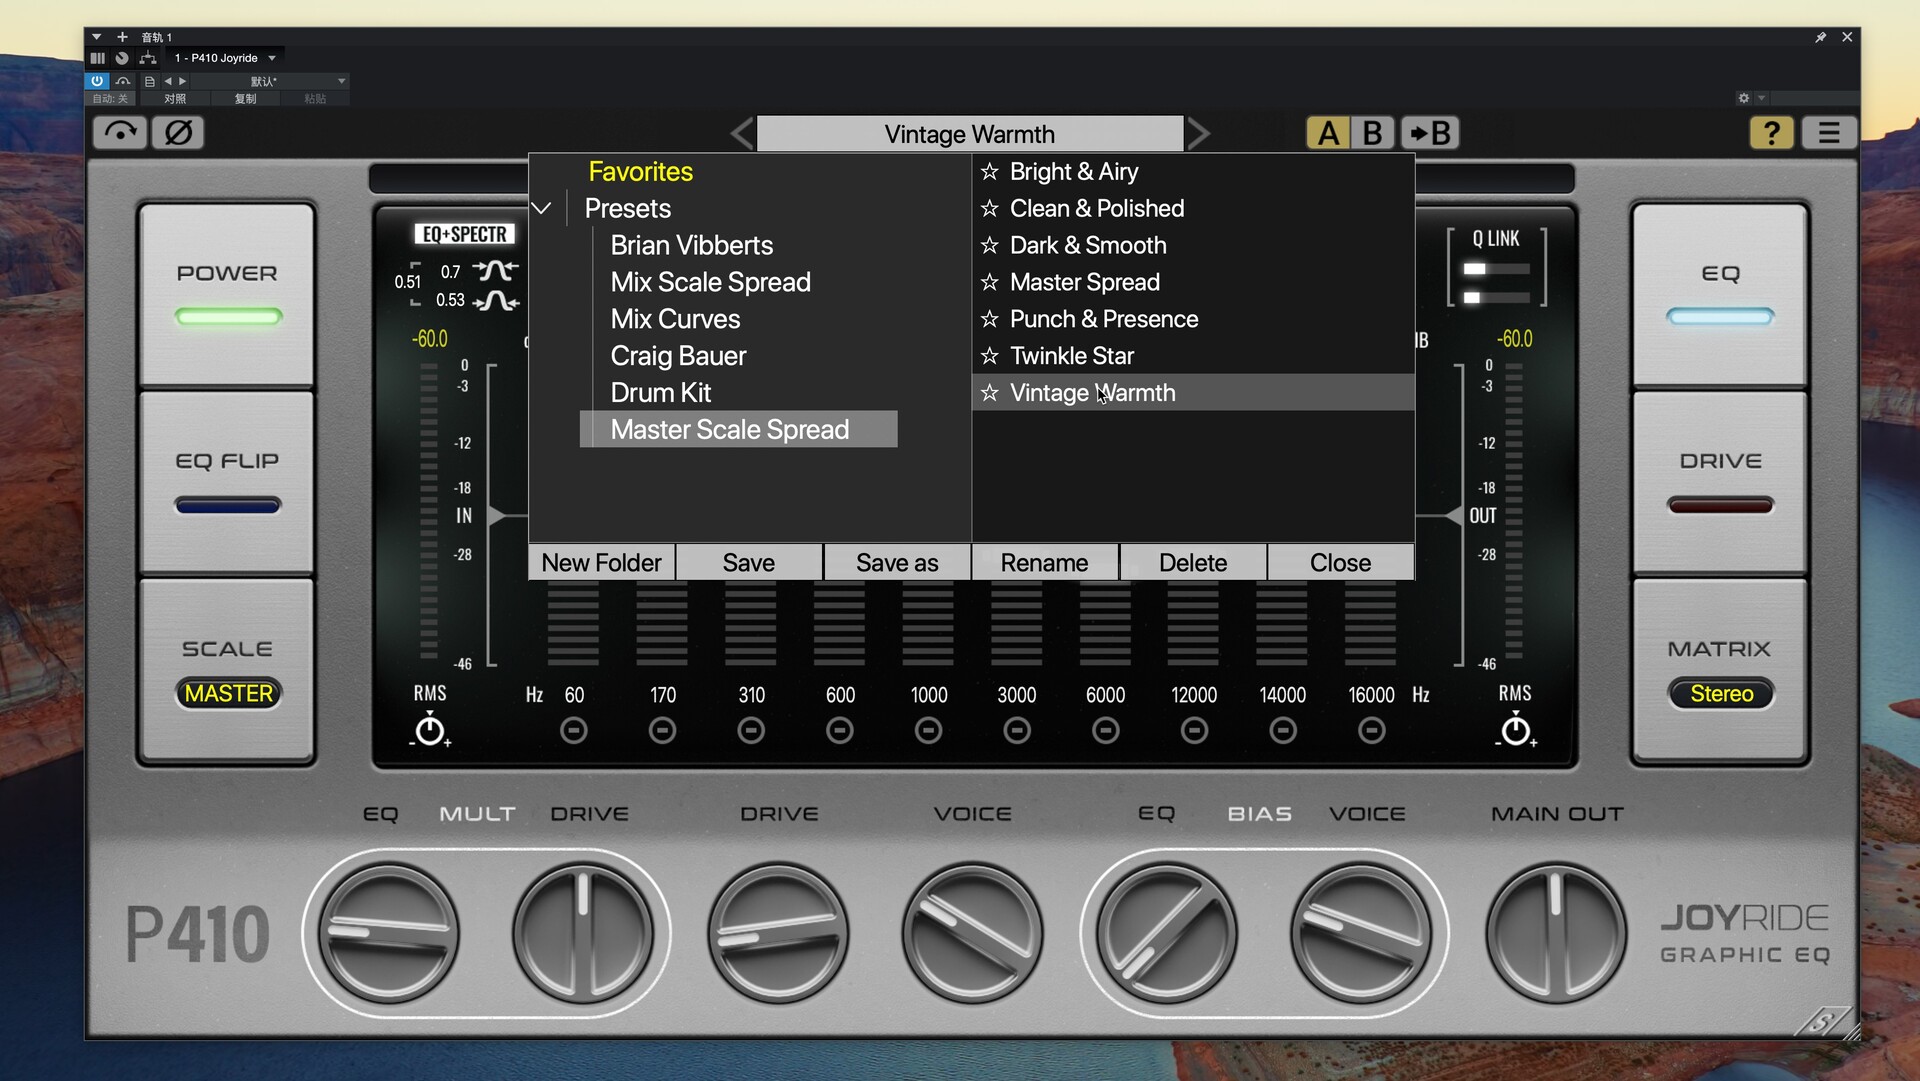1920x1081 pixels.
Task: Click the star next to Twinkle Star
Action: coord(990,356)
